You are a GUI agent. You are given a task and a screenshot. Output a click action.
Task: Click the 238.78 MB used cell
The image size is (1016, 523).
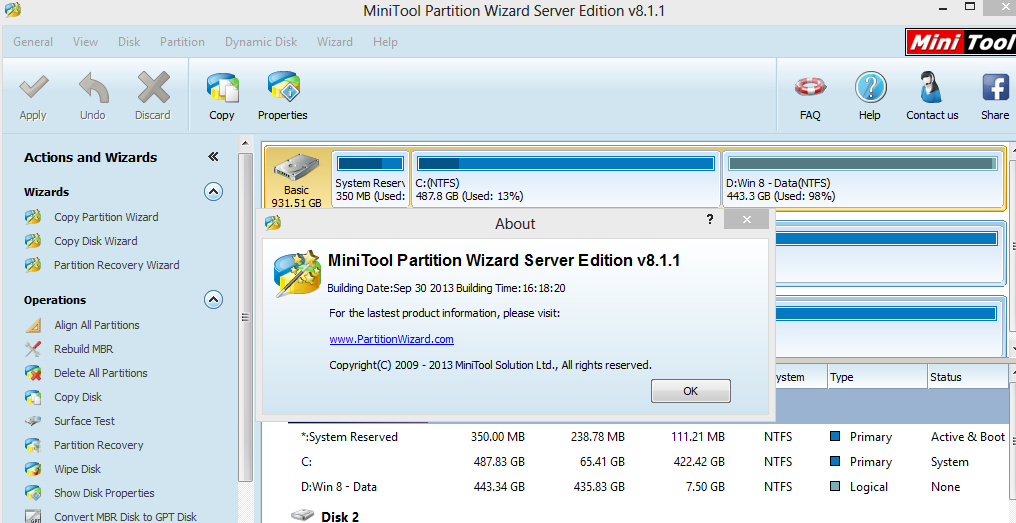click(598, 437)
